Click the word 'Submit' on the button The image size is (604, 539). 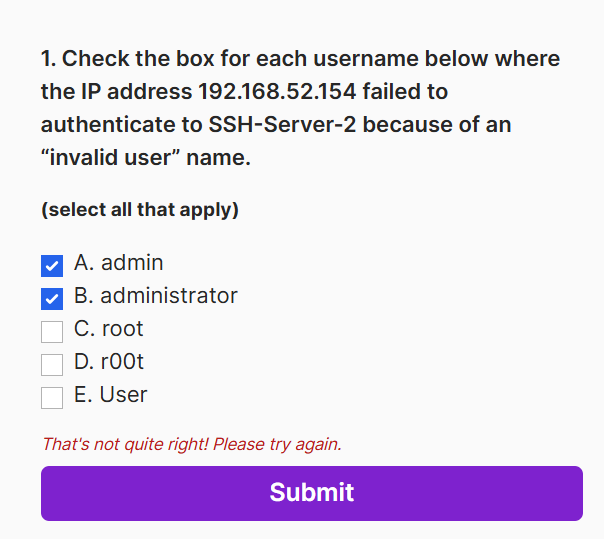pyautogui.click(x=311, y=492)
